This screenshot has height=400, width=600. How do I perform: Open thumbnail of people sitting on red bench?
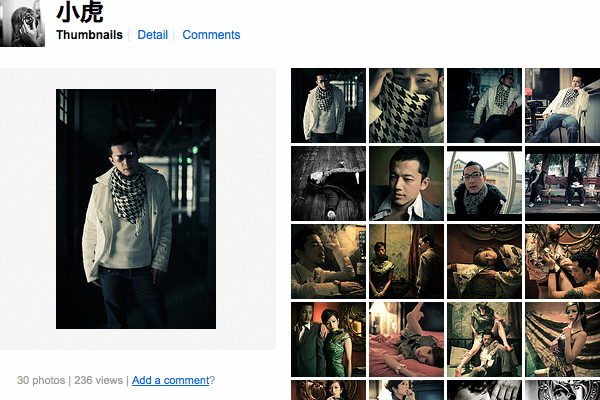(562, 184)
